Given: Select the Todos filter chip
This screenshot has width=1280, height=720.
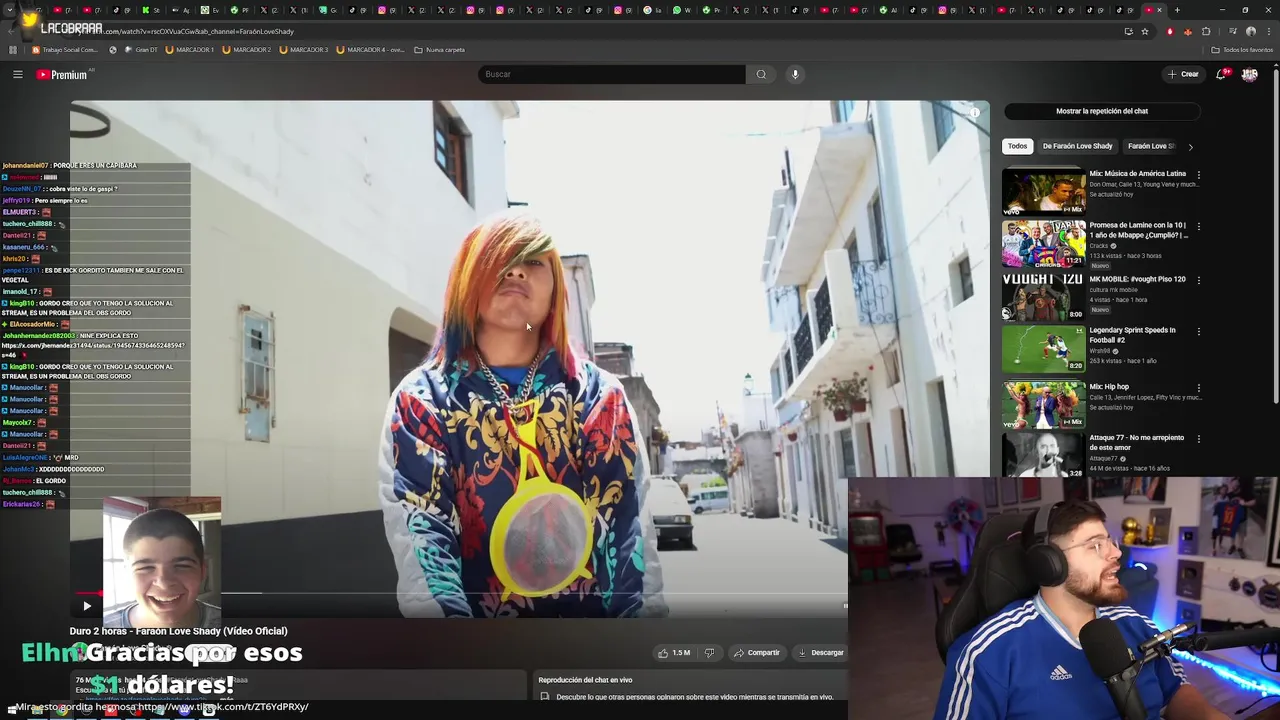Looking at the screenshot, I should point(1017,146).
